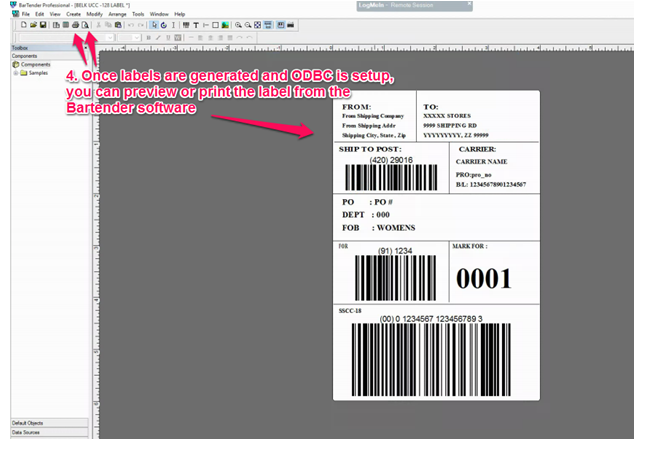Select the B/L: 12345678901234567 text

click(x=491, y=185)
